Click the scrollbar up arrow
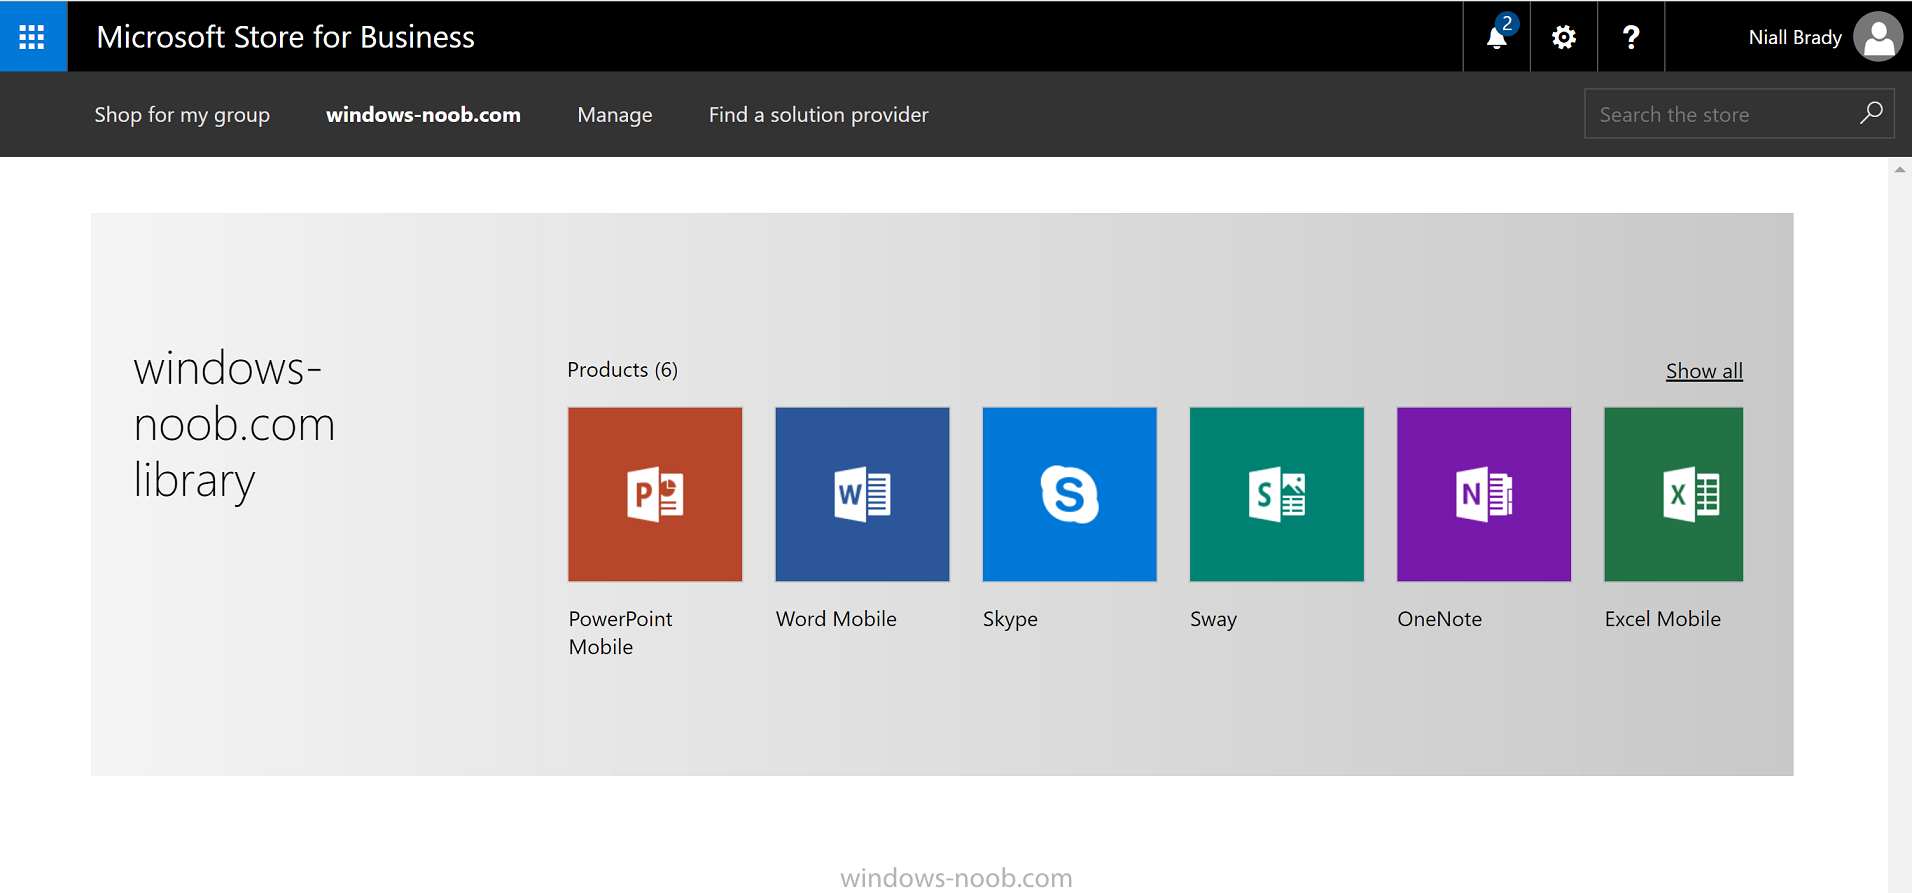 pos(1899,170)
